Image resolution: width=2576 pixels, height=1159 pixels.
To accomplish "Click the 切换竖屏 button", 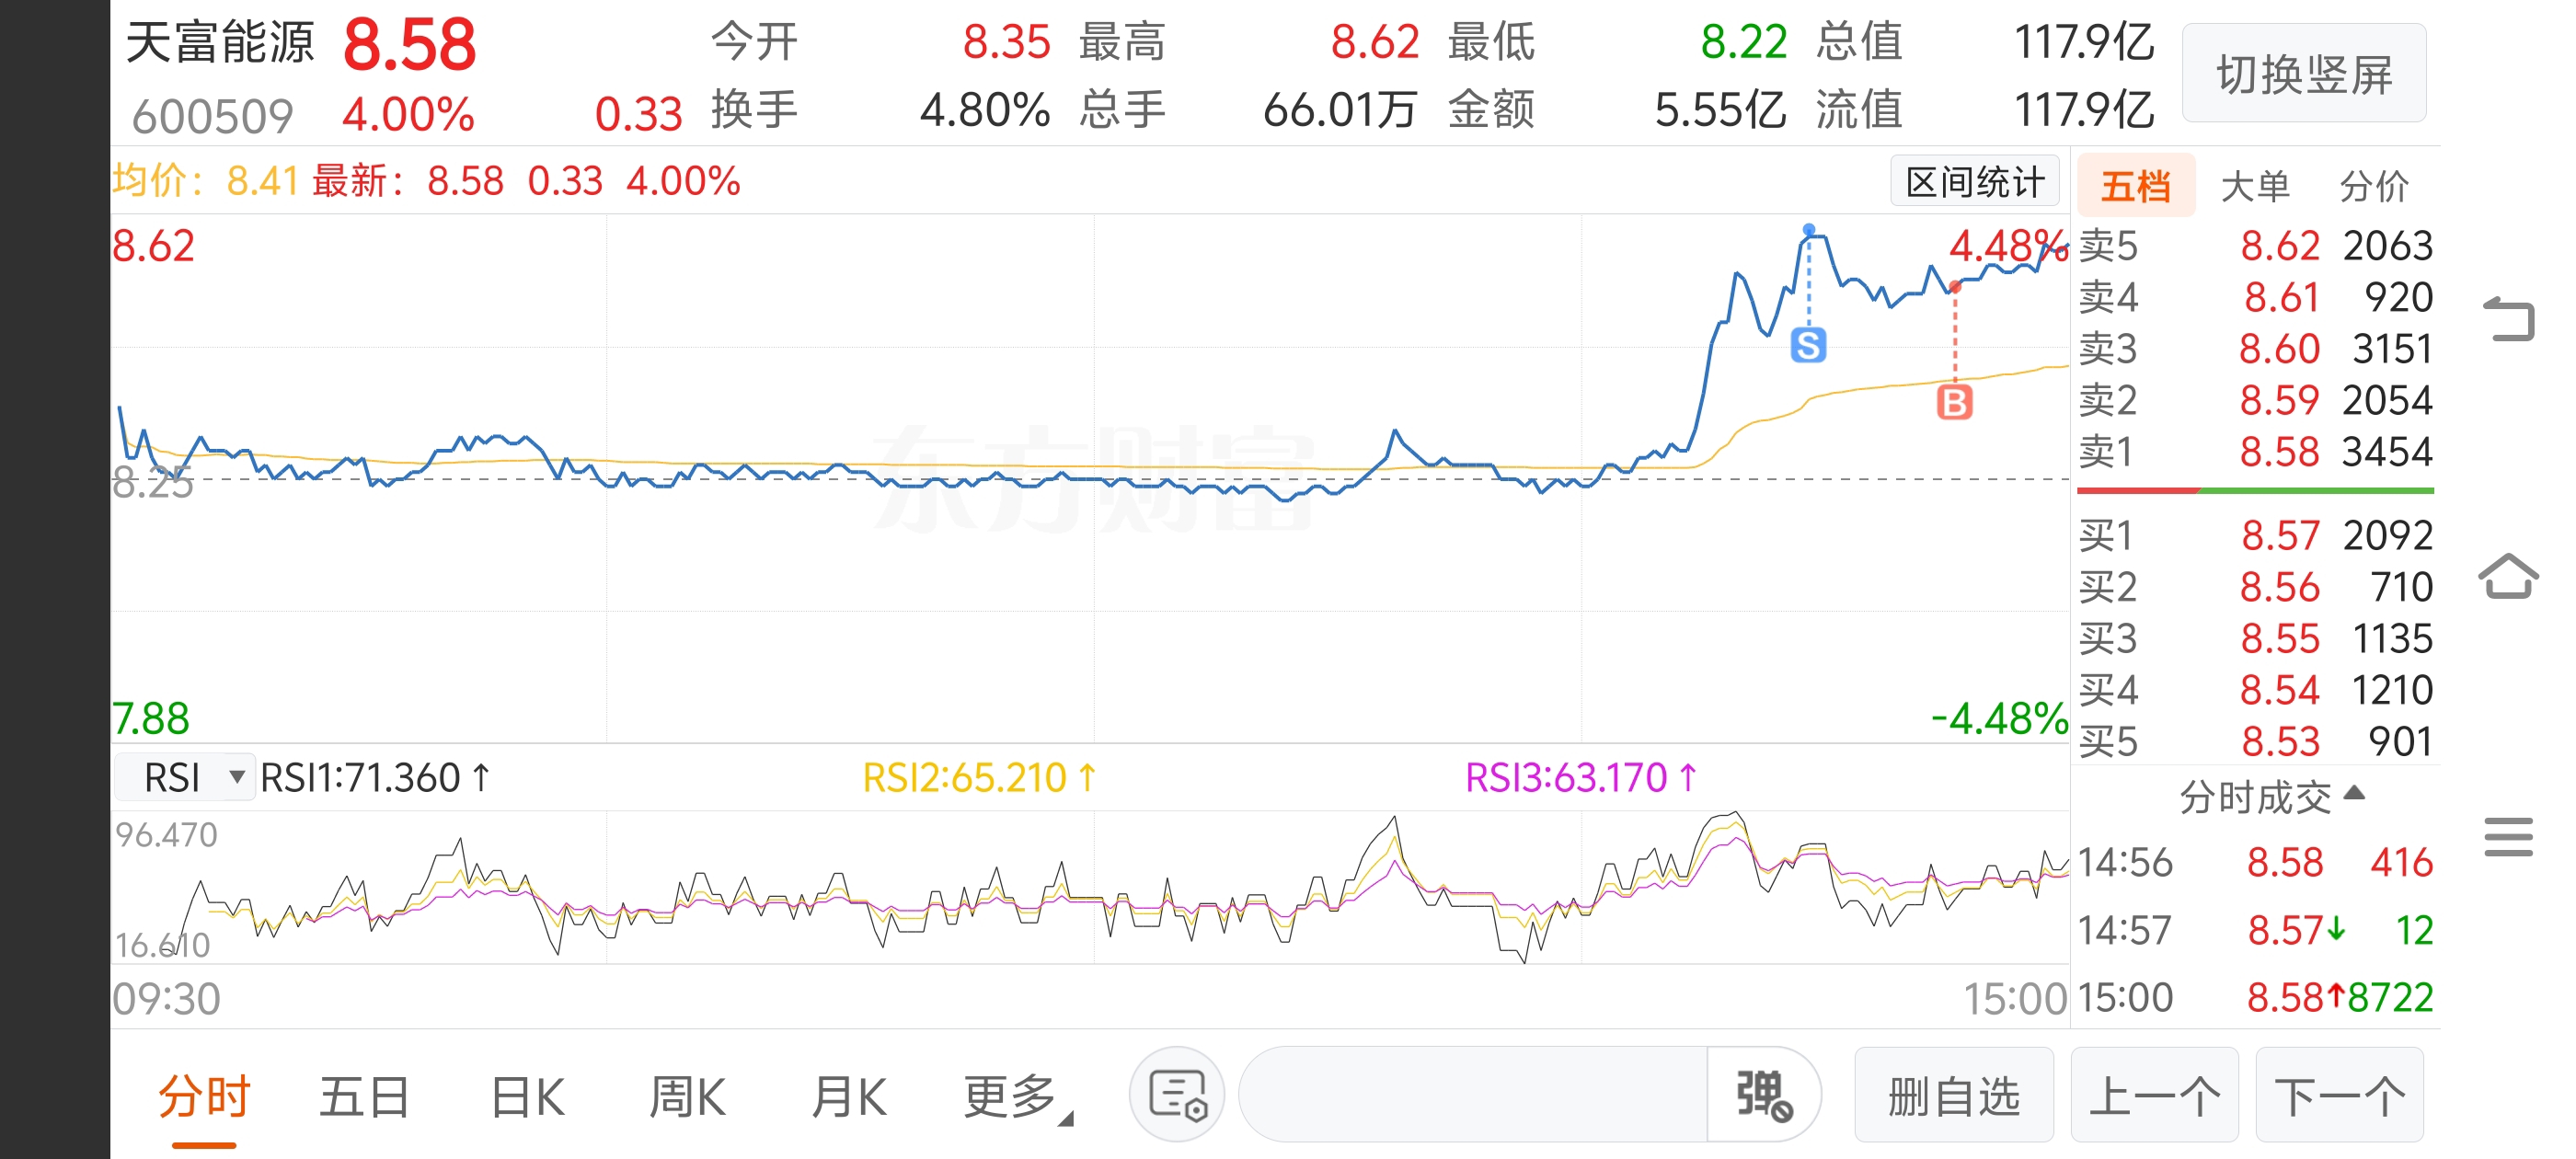I will 2303,74.
